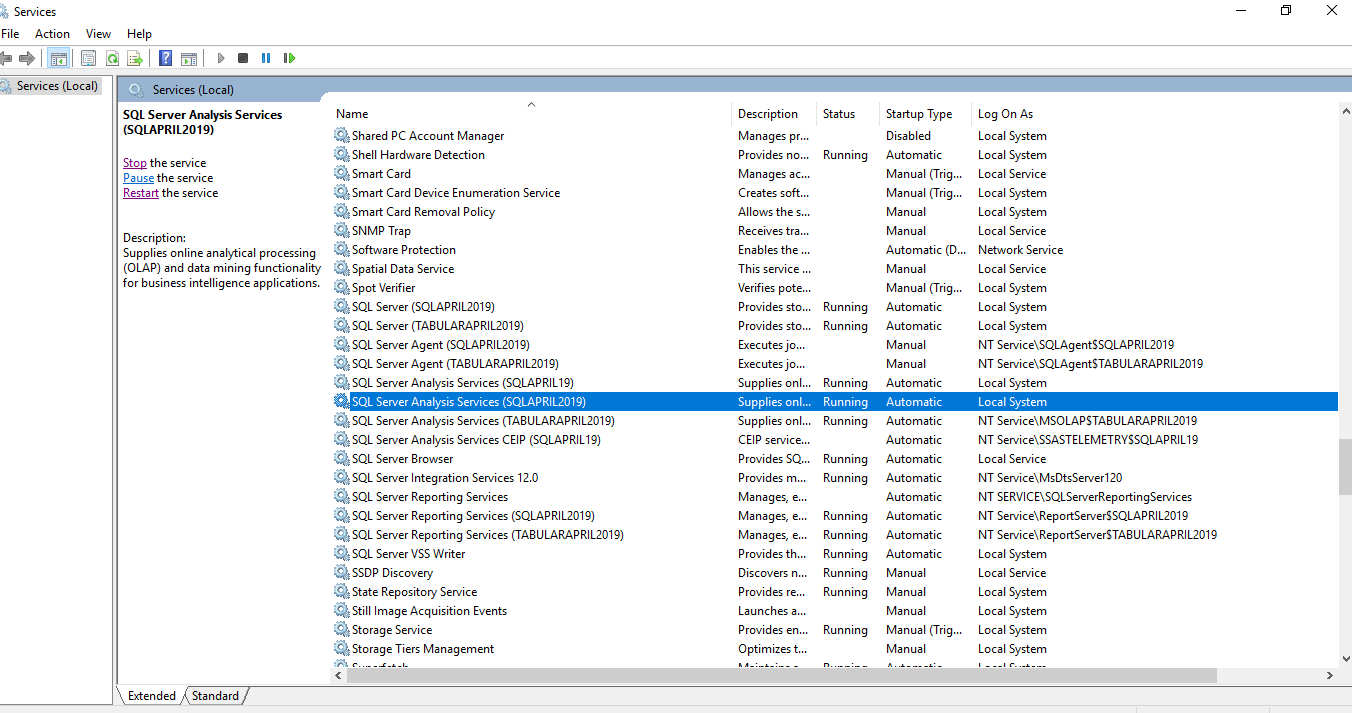Toggle the Show/Hide Console Tree icon
Image resolution: width=1352 pixels, height=713 pixels.
pyautogui.click(x=59, y=58)
